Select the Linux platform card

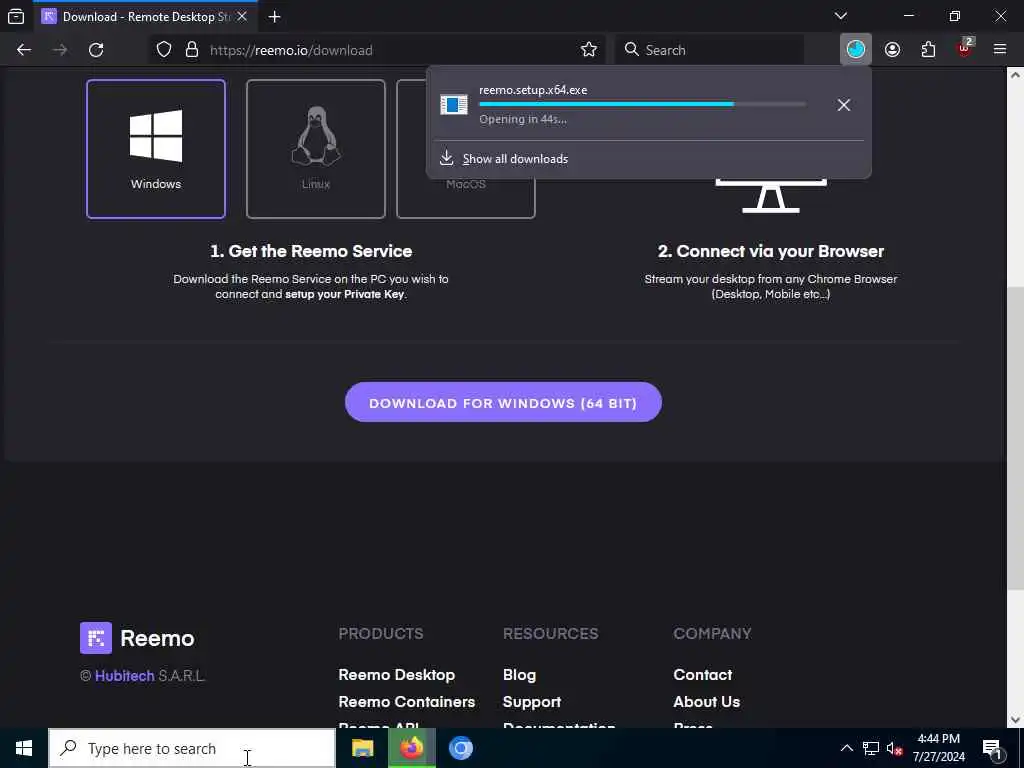tap(315, 149)
